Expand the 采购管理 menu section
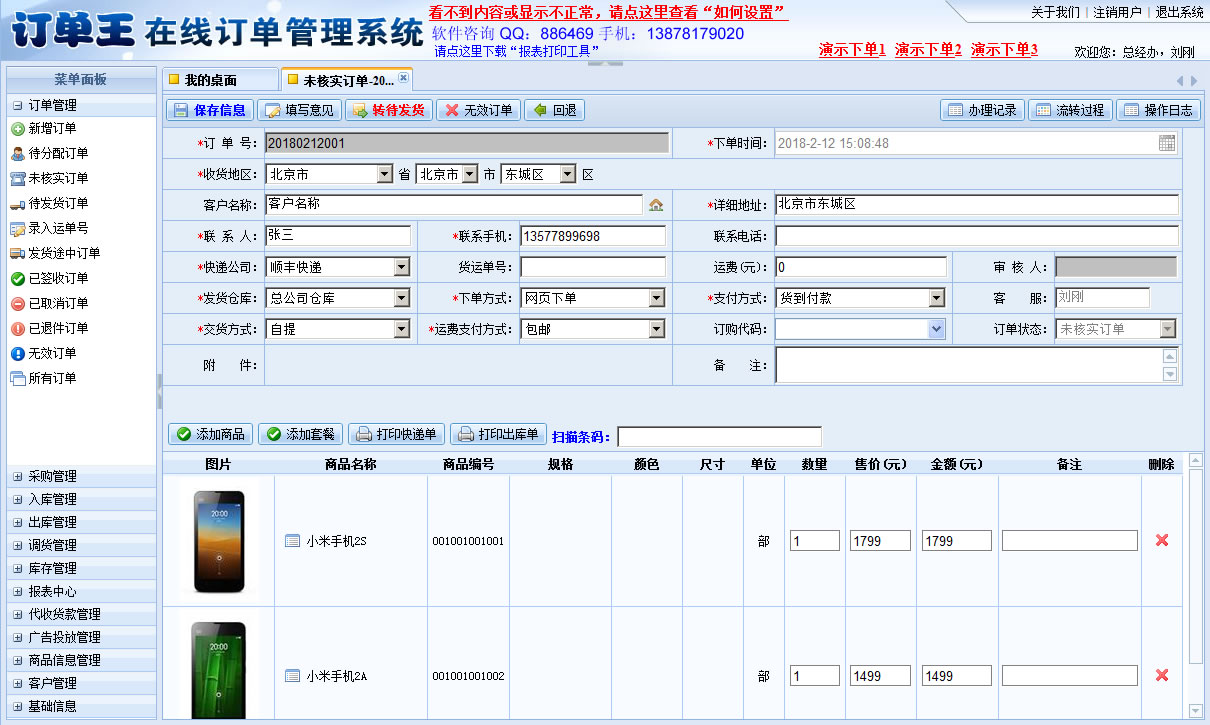The width and height of the screenshot is (1210, 725). pyautogui.click(x=52, y=477)
